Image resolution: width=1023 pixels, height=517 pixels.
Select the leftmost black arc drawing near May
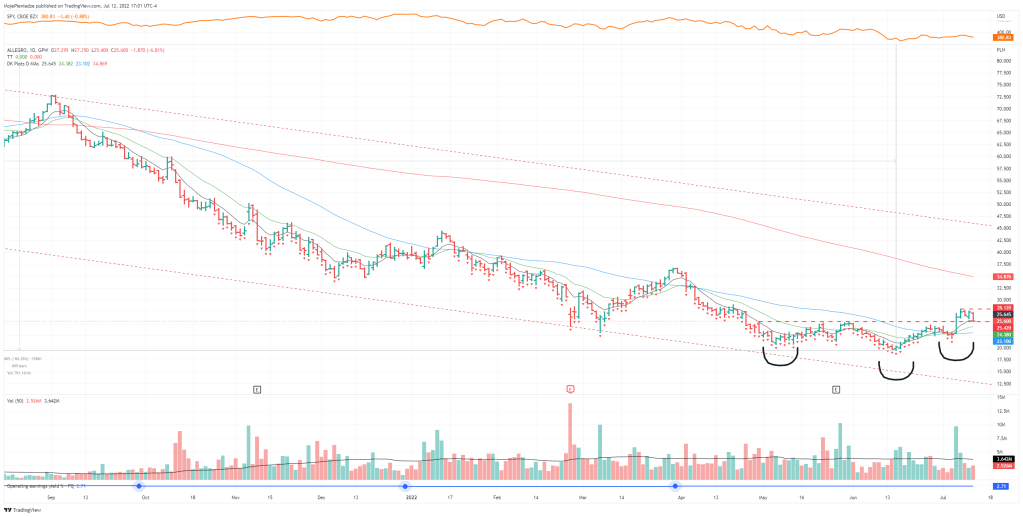(x=780, y=360)
